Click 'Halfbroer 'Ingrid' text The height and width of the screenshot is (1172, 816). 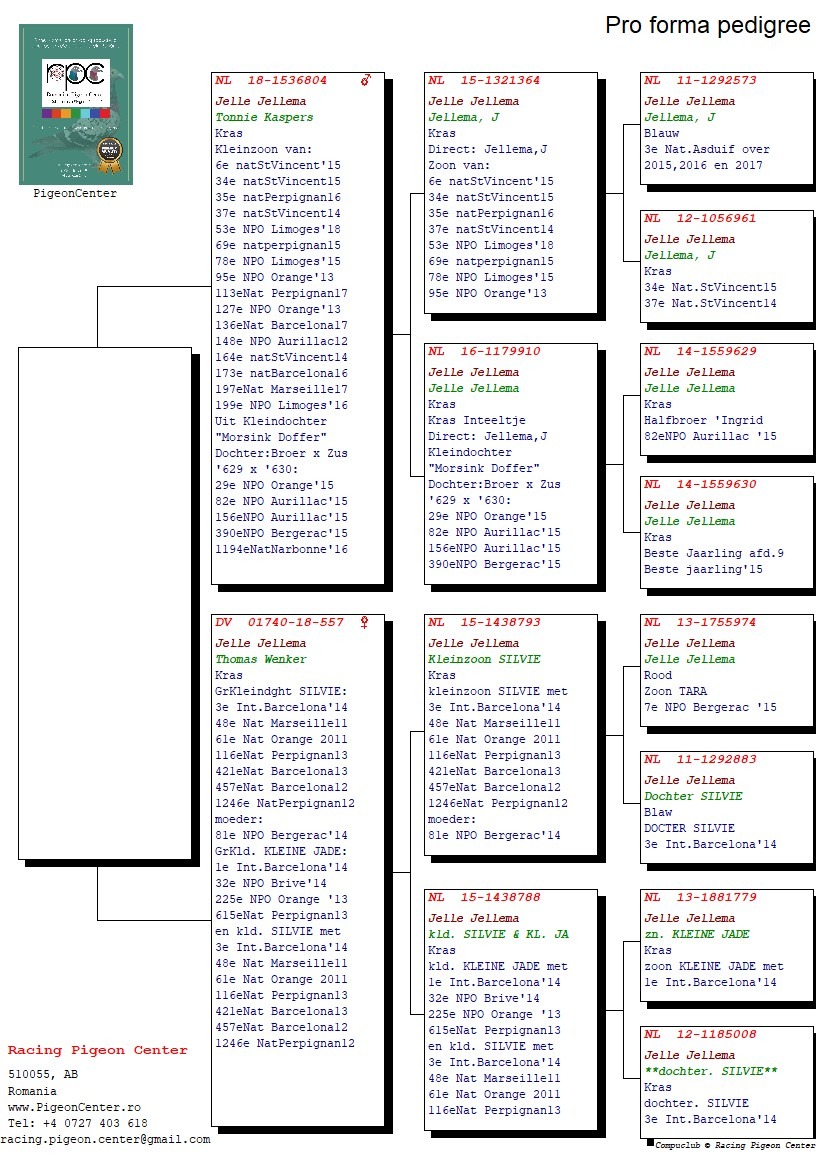pos(704,421)
